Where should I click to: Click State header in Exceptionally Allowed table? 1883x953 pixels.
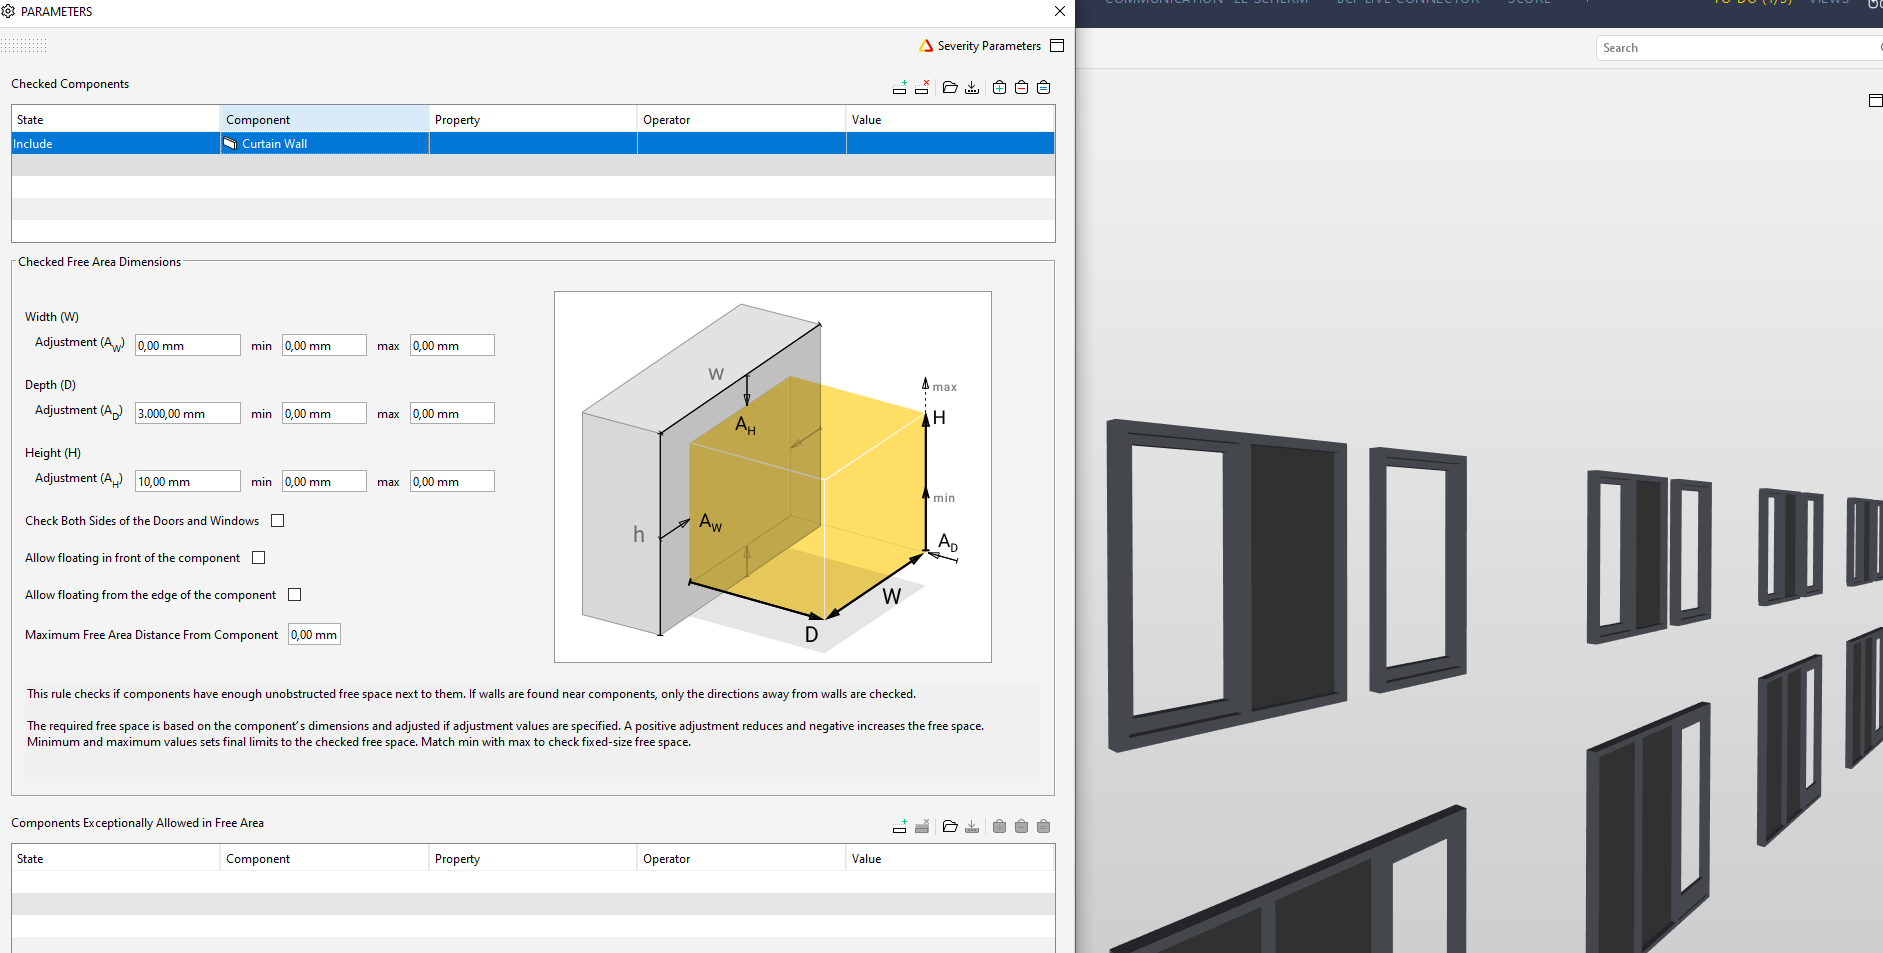[x=115, y=858]
